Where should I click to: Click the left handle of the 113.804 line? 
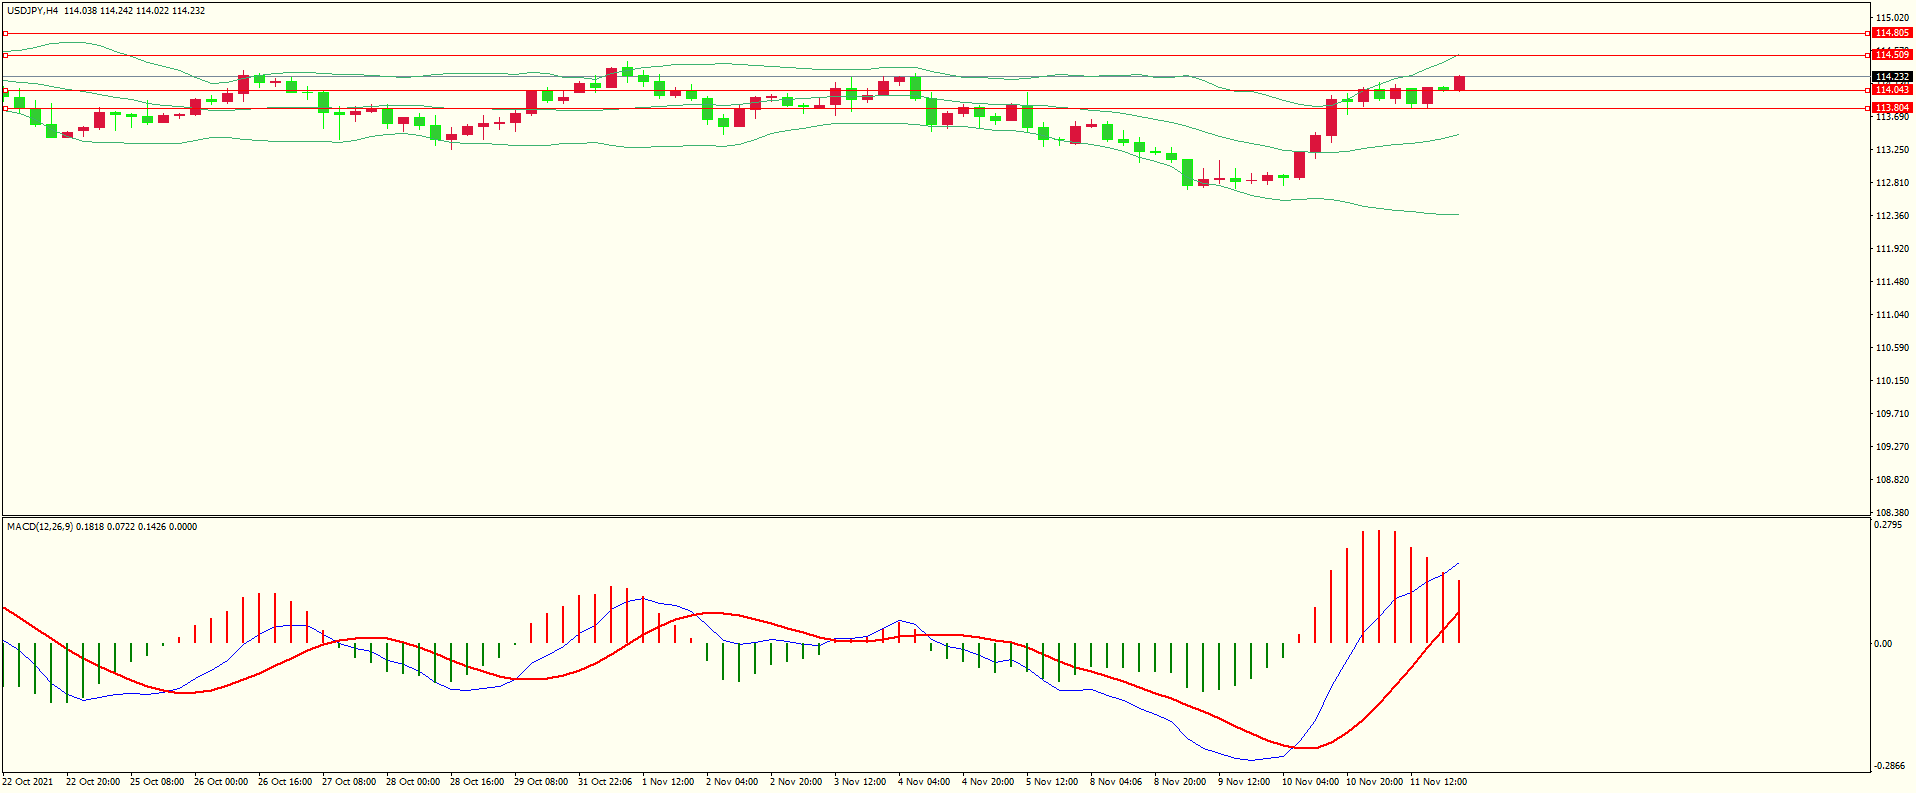5,108
